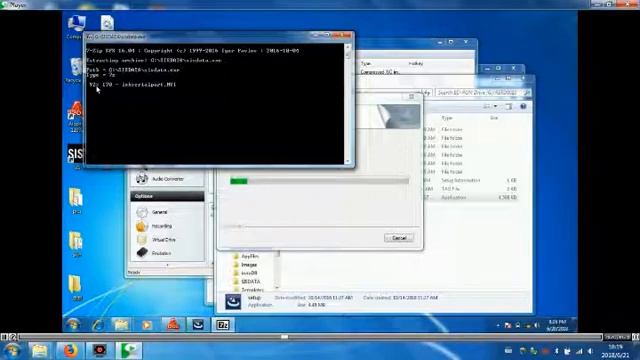This screenshot has width=640, height=360.
Task: Cancel the installation progress dialog
Action: point(399,238)
